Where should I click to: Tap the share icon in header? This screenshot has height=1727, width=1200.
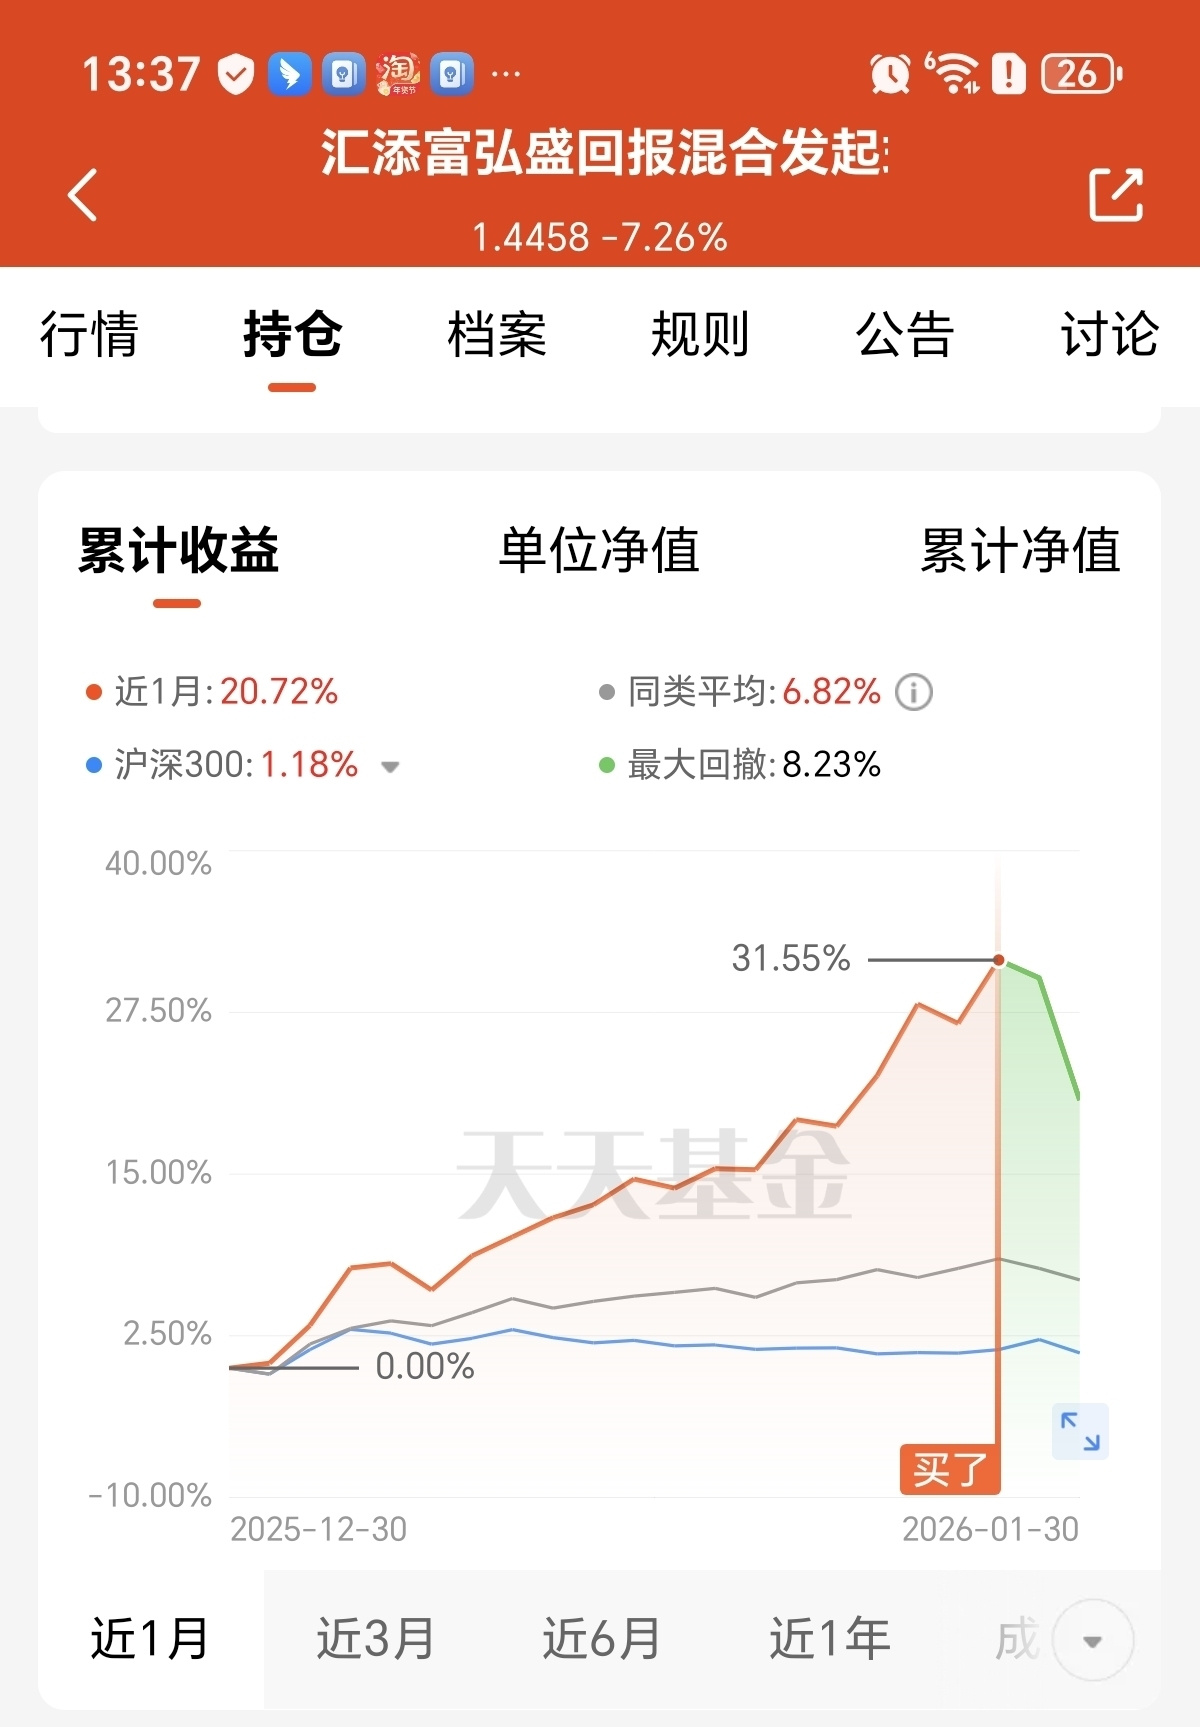[1115, 194]
